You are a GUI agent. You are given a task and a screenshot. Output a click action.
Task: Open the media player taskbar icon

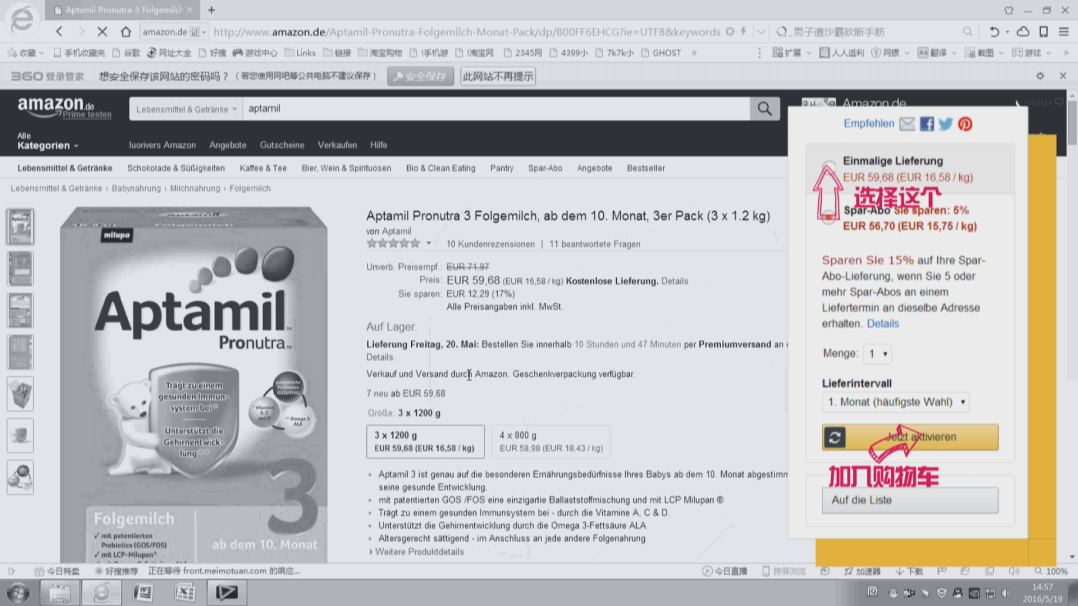point(227,592)
